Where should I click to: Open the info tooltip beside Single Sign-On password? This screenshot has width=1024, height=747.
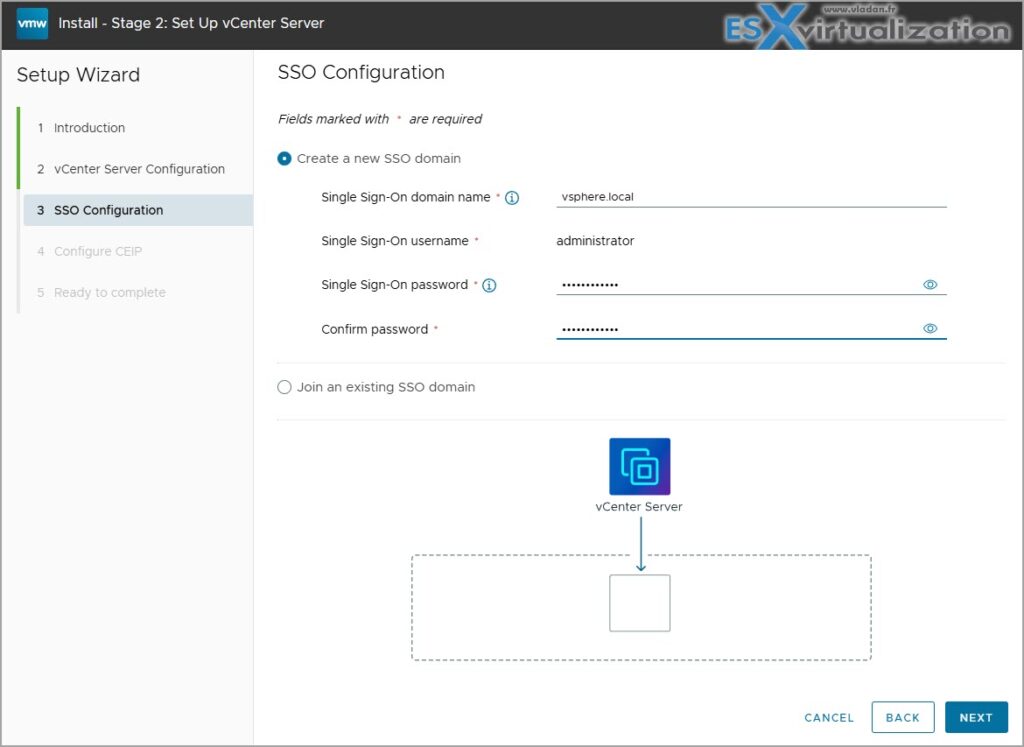pos(489,285)
